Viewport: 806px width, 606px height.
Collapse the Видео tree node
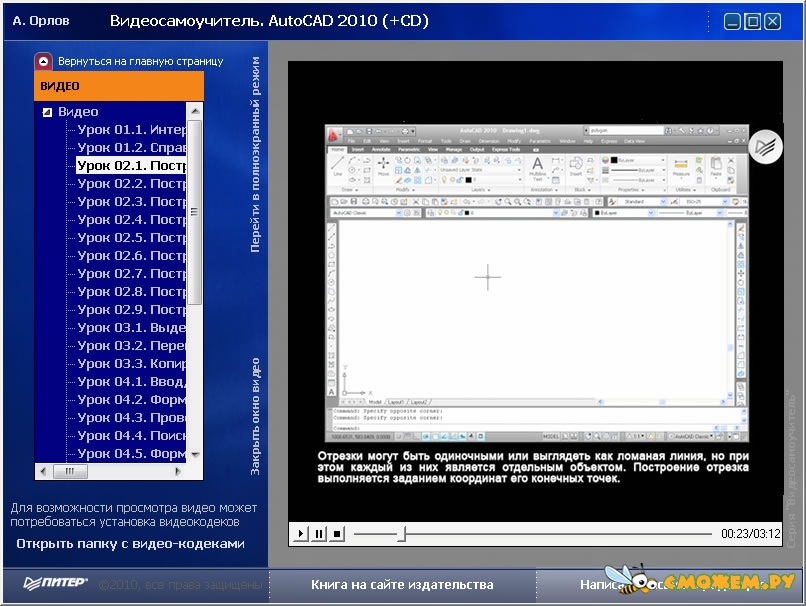pyautogui.click(x=47, y=112)
